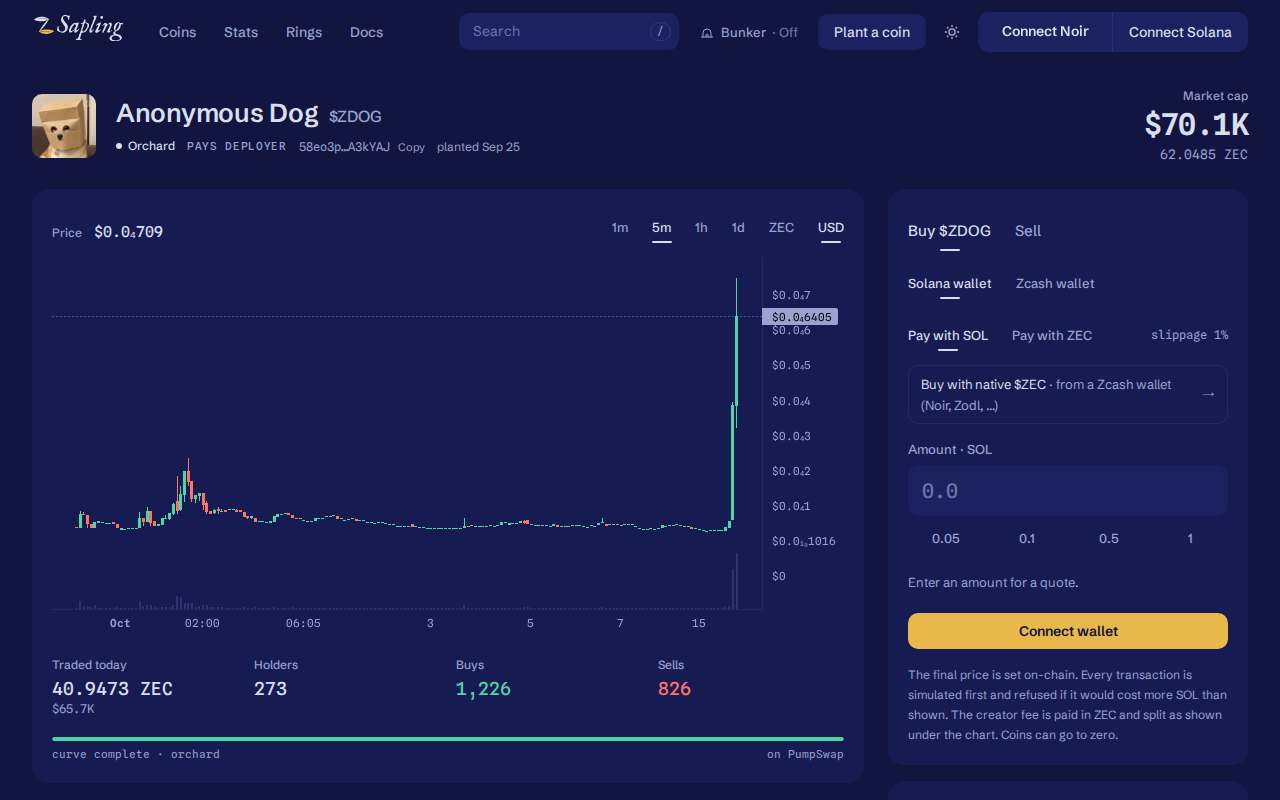Switch to the Sell tab
Viewport: 1280px width, 800px height.
point(1028,231)
